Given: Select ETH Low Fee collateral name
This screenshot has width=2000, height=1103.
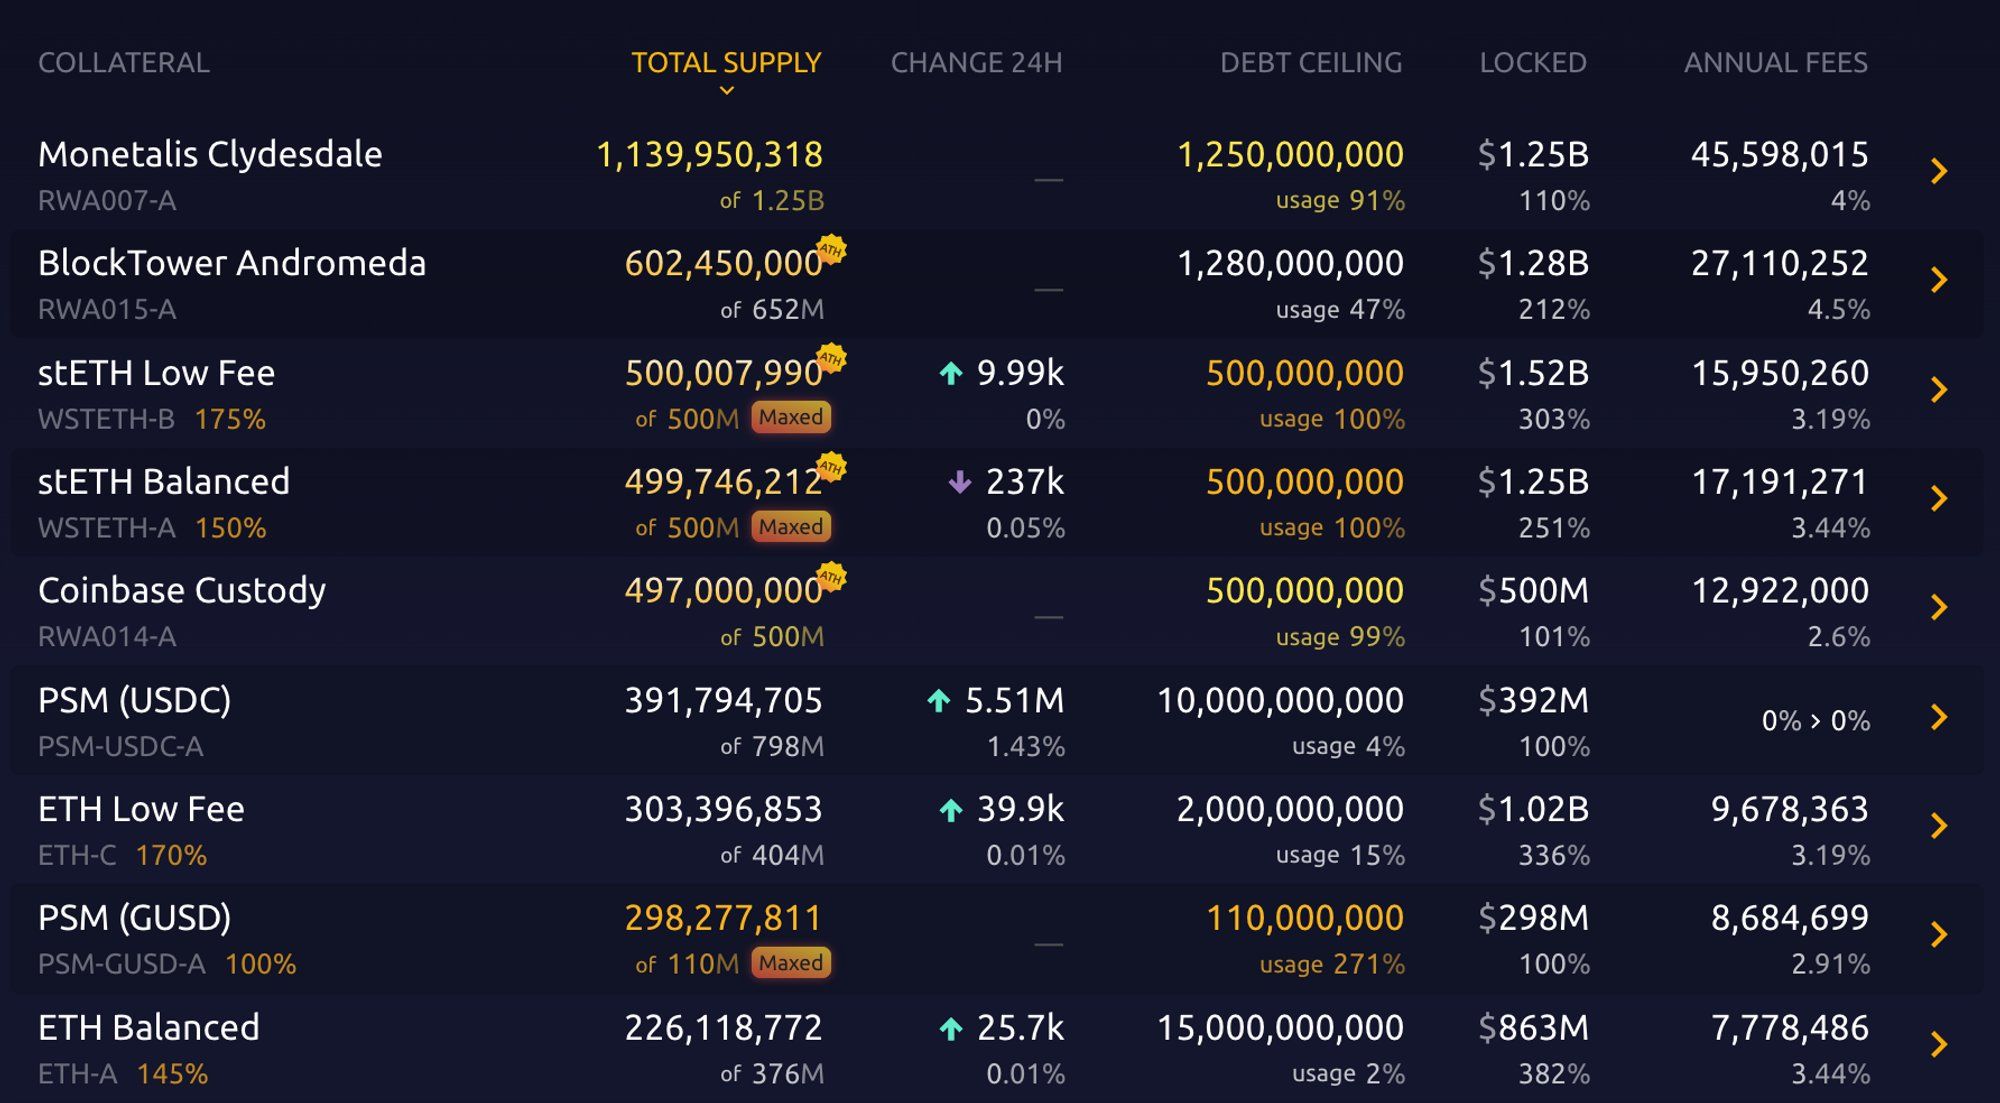Looking at the screenshot, I should point(141,810).
